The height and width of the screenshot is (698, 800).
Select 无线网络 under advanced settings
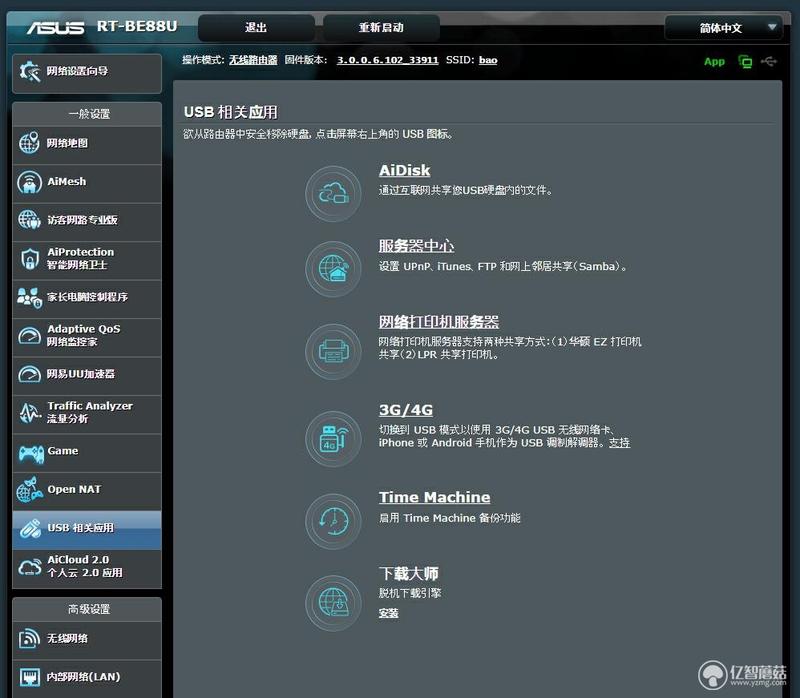tap(87, 639)
